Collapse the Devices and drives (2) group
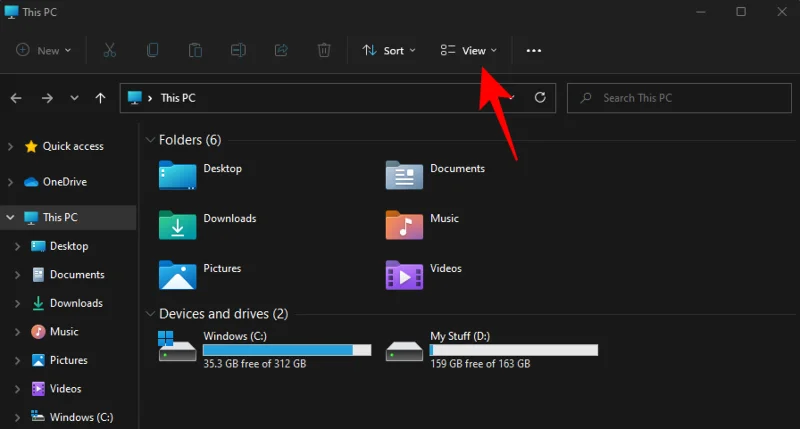The width and height of the screenshot is (800, 429). [150, 314]
